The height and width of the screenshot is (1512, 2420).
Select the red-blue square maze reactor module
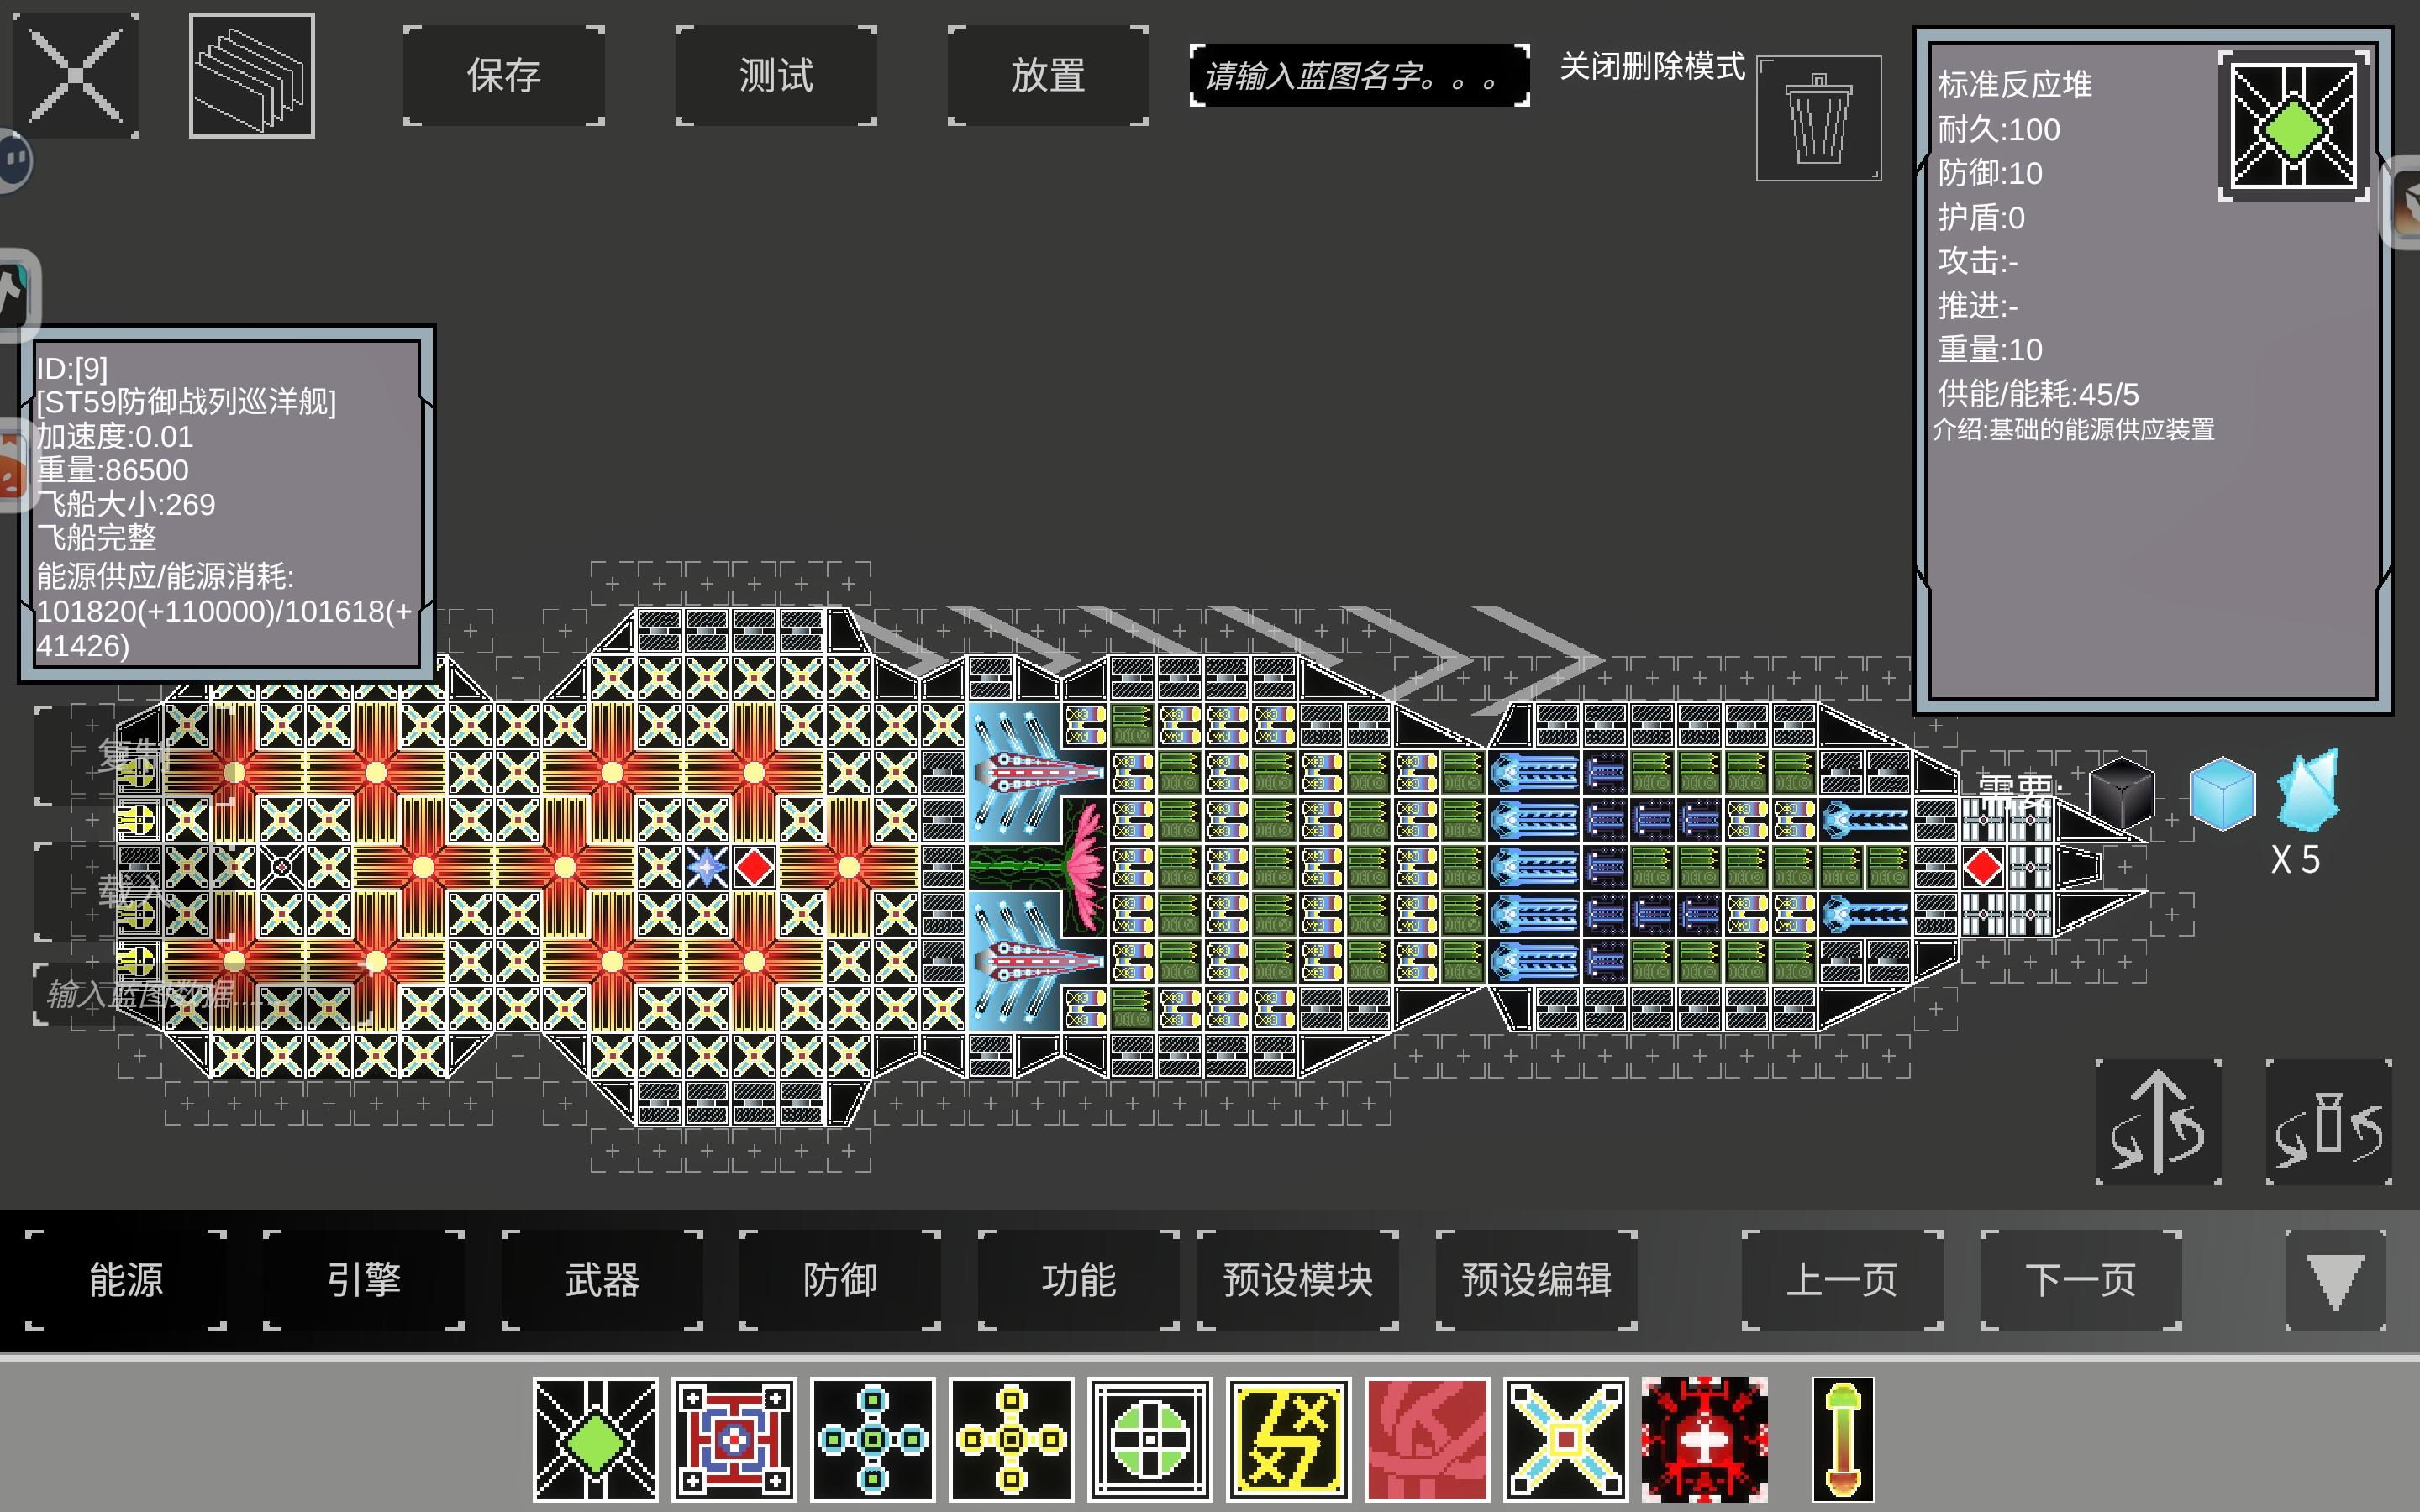pyautogui.click(x=734, y=1439)
